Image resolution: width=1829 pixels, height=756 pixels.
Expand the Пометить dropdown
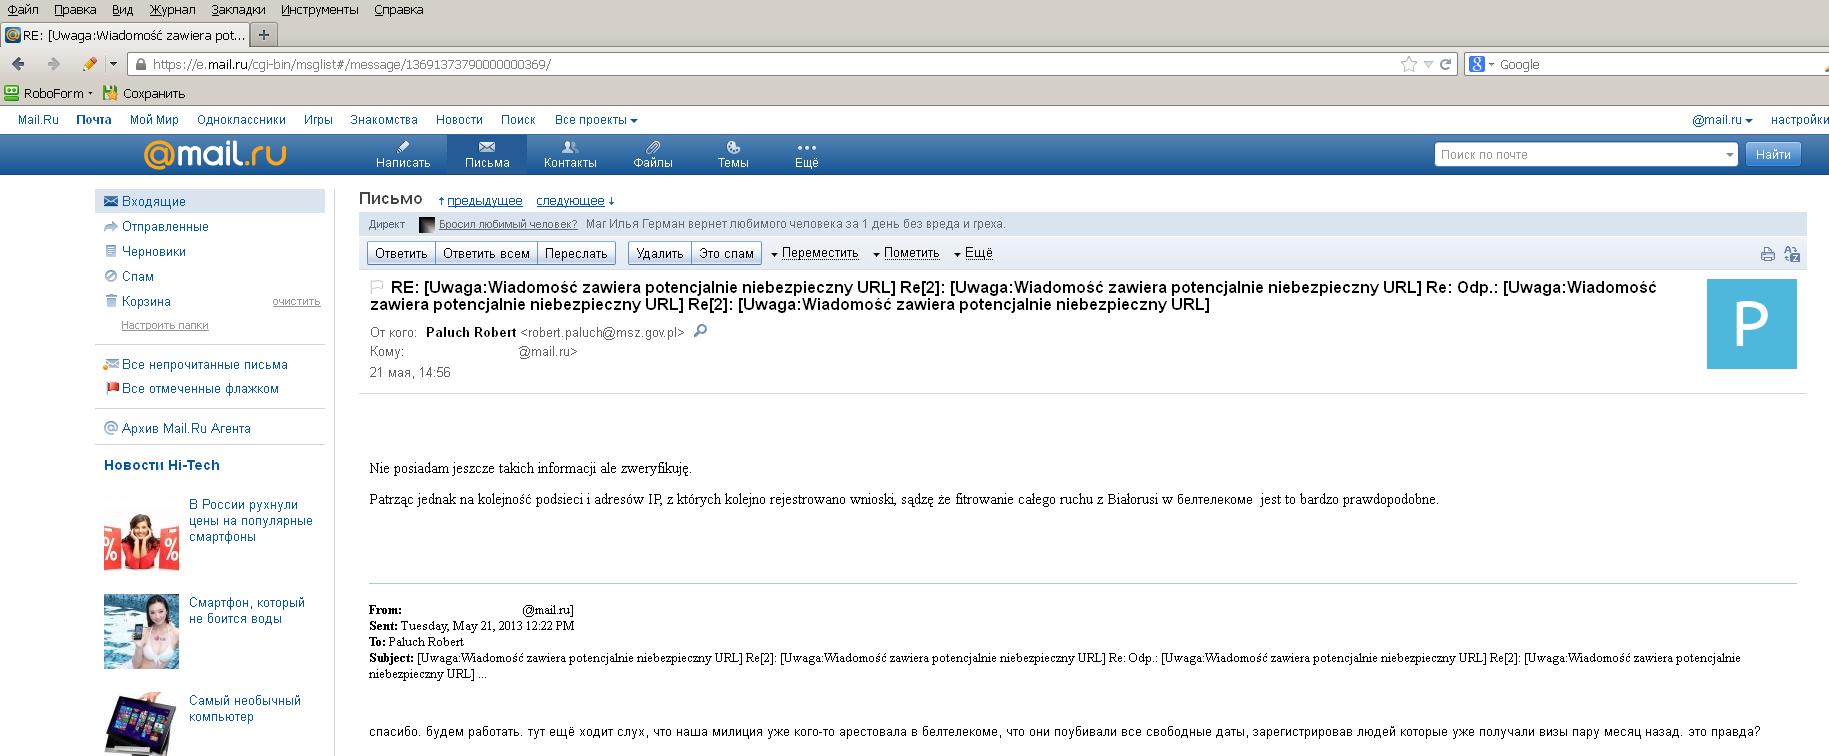(x=906, y=253)
